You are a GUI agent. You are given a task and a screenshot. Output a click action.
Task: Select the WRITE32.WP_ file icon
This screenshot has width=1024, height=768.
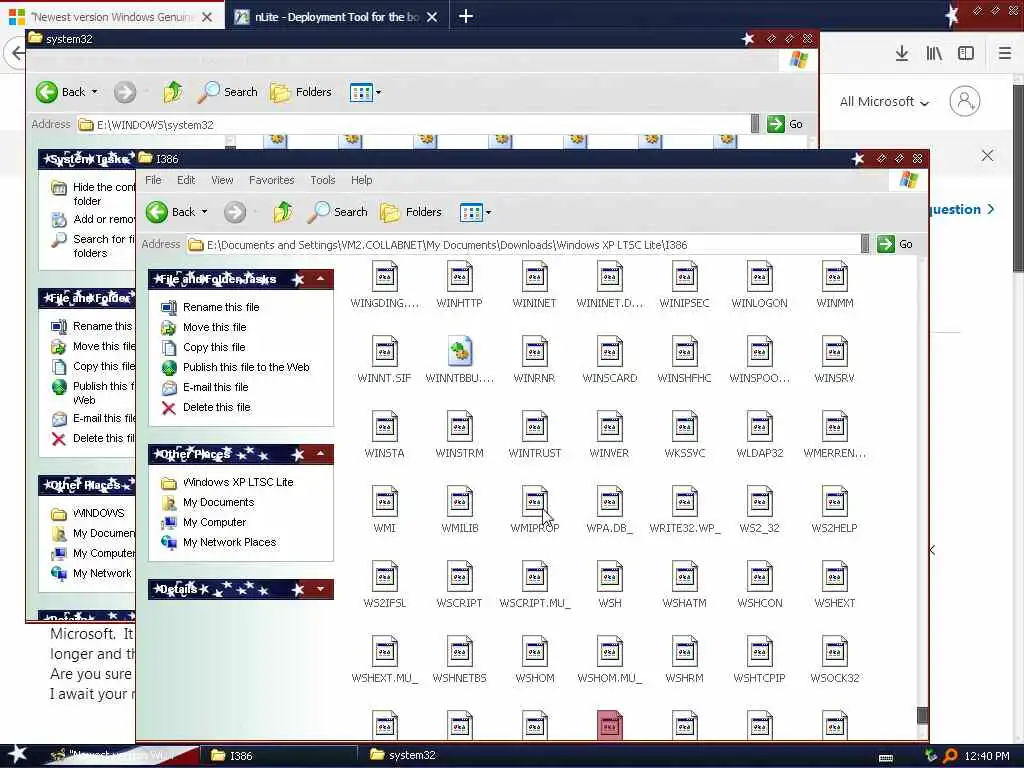(684, 502)
